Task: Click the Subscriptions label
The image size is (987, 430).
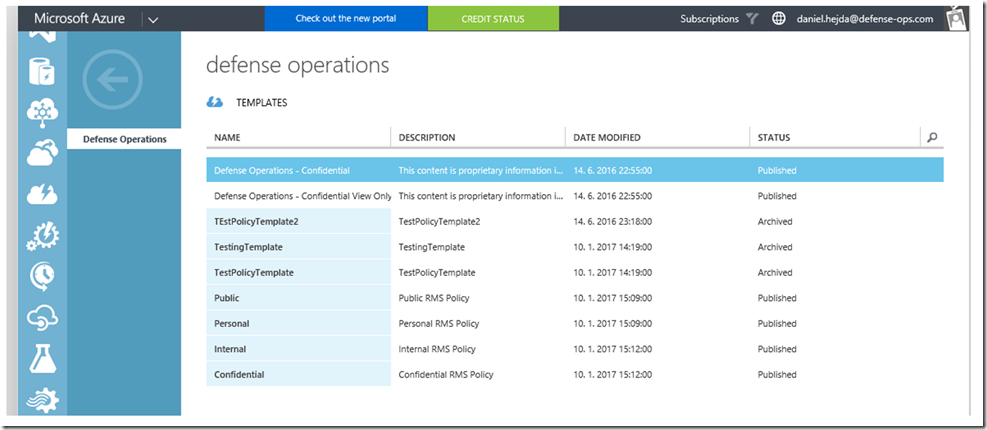Action: pos(709,19)
